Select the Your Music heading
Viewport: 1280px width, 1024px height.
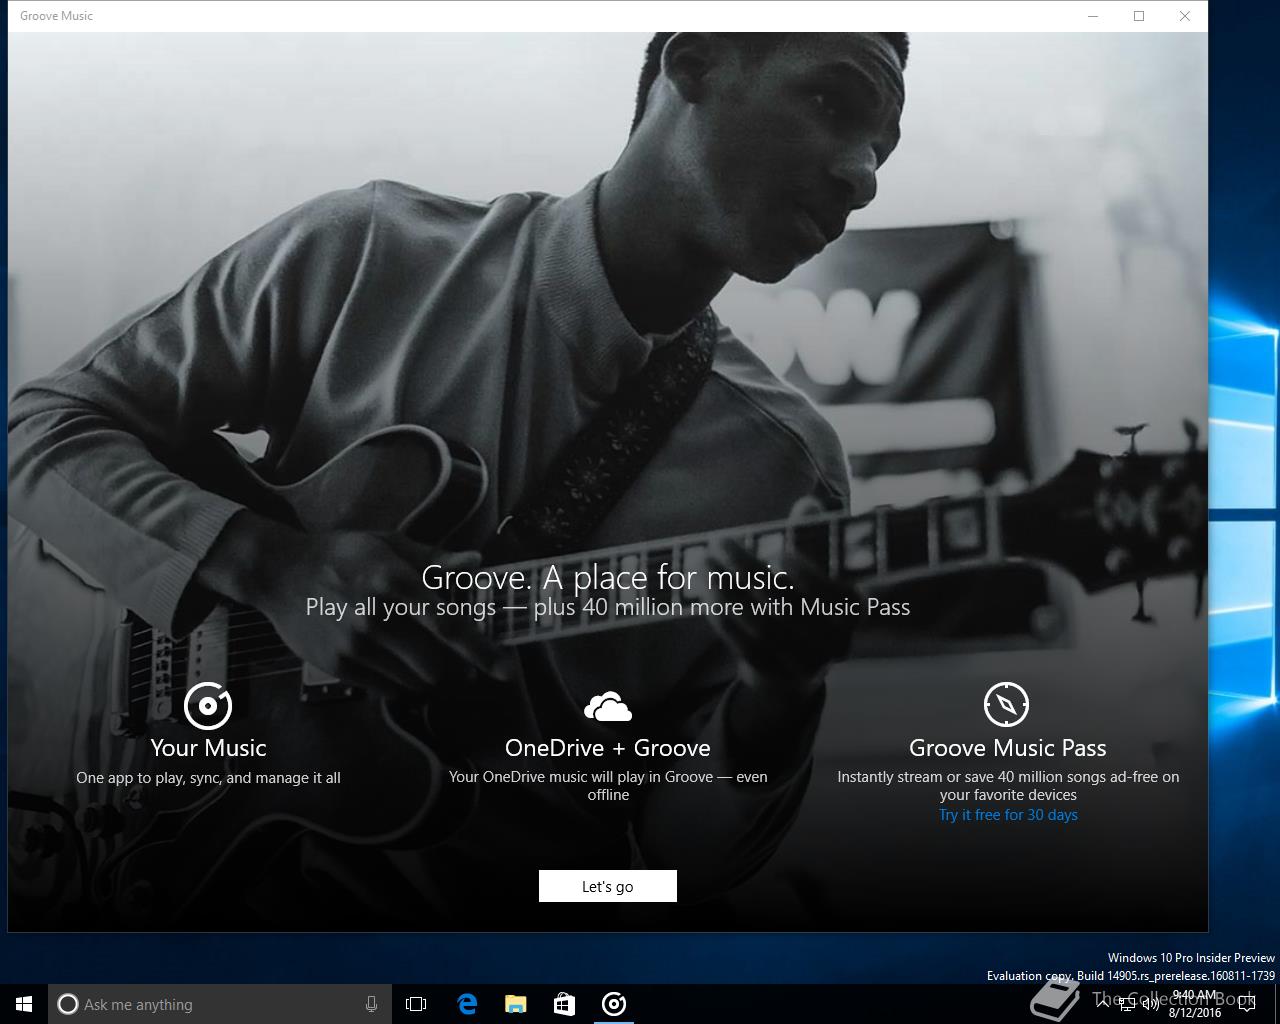208,748
